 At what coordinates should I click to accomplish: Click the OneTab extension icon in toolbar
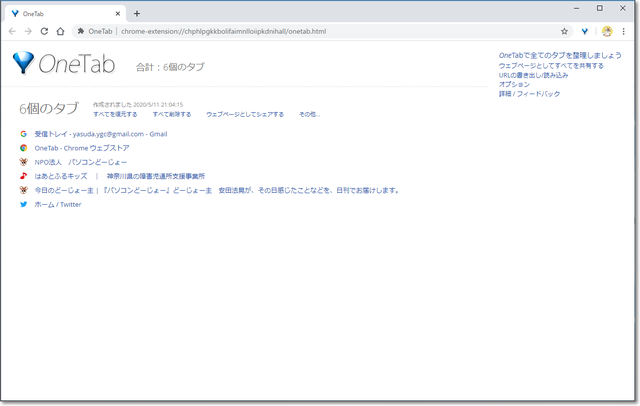[x=585, y=31]
